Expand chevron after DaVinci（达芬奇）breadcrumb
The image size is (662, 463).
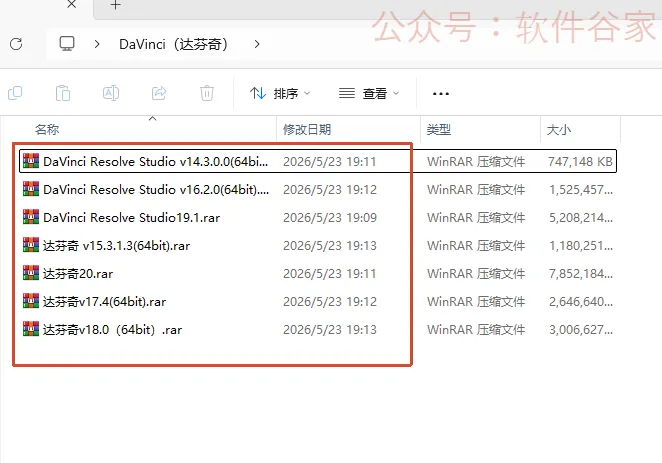tap(257, 44)
